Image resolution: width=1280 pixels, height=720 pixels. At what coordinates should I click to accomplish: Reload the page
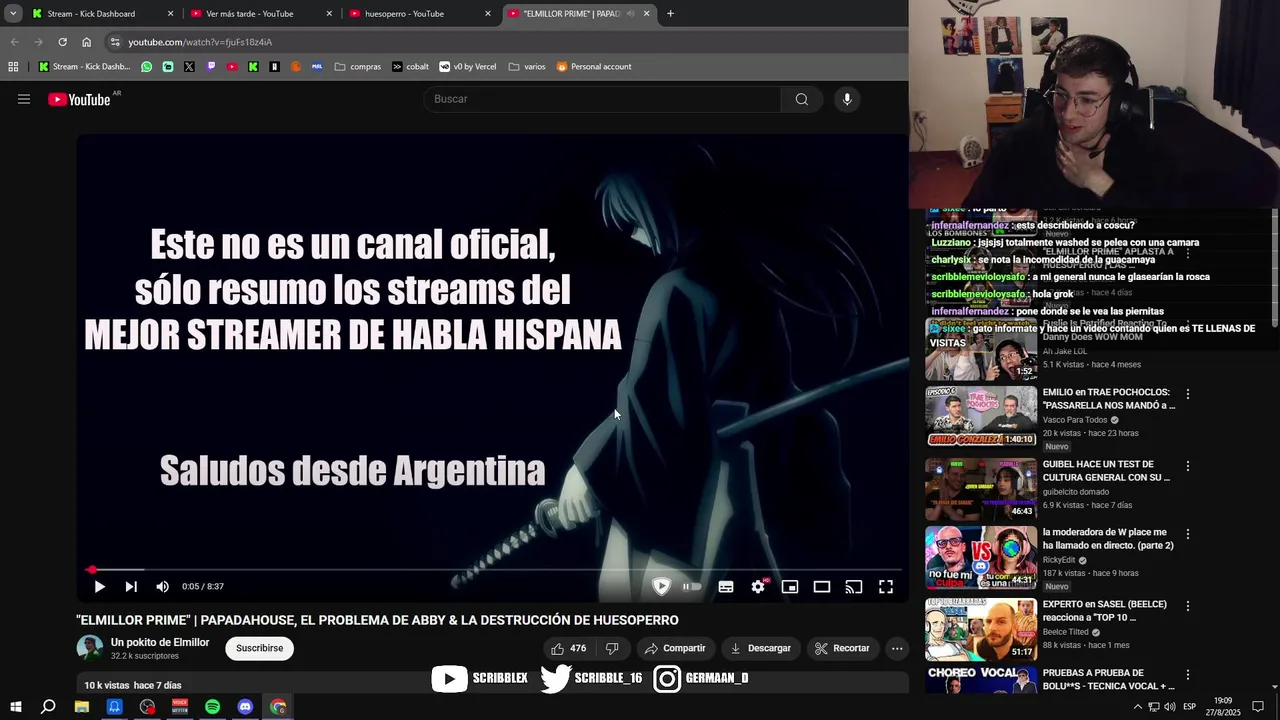(x=62, y=42)
